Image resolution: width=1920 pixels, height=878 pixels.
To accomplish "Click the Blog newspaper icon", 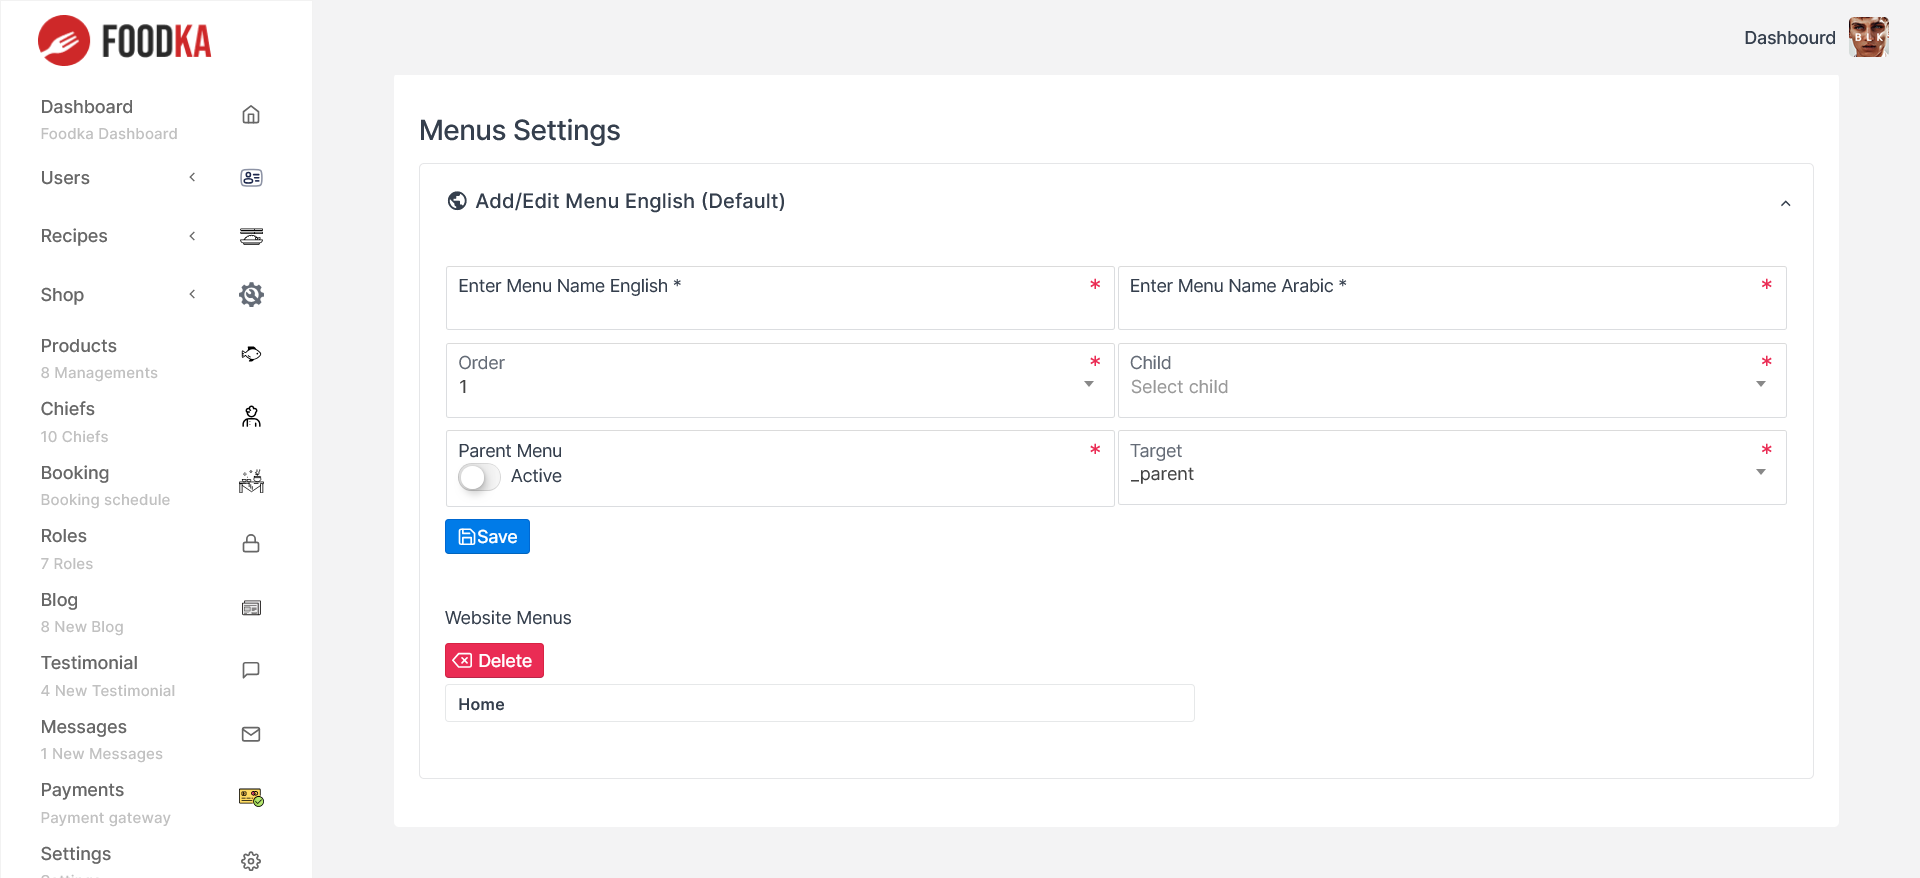I will (x=251, y=608).
